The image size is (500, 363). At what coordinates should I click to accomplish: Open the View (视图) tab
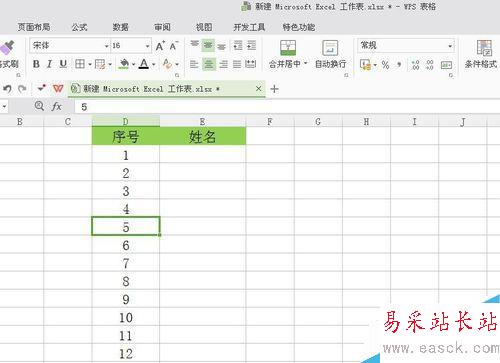204,27
